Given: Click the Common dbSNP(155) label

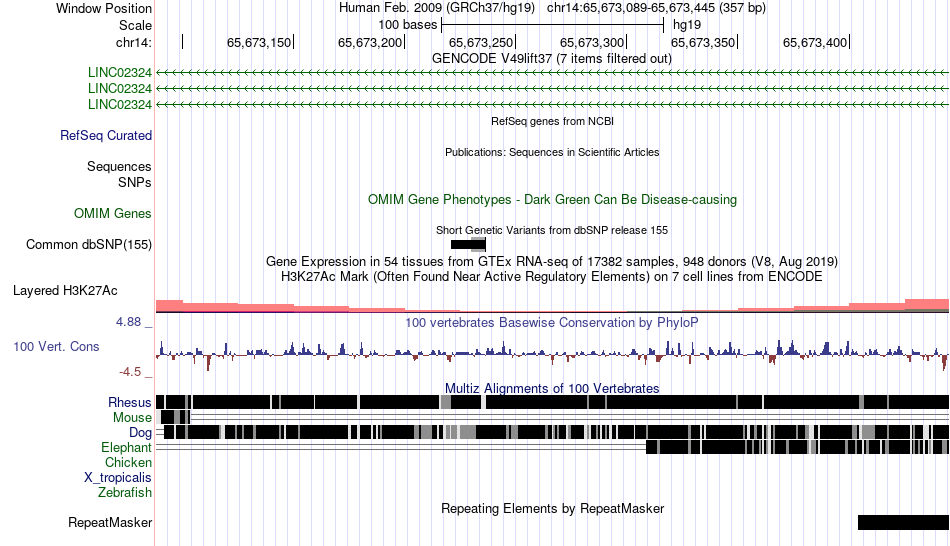Looking at the screenshot, I should coord(89,245).
